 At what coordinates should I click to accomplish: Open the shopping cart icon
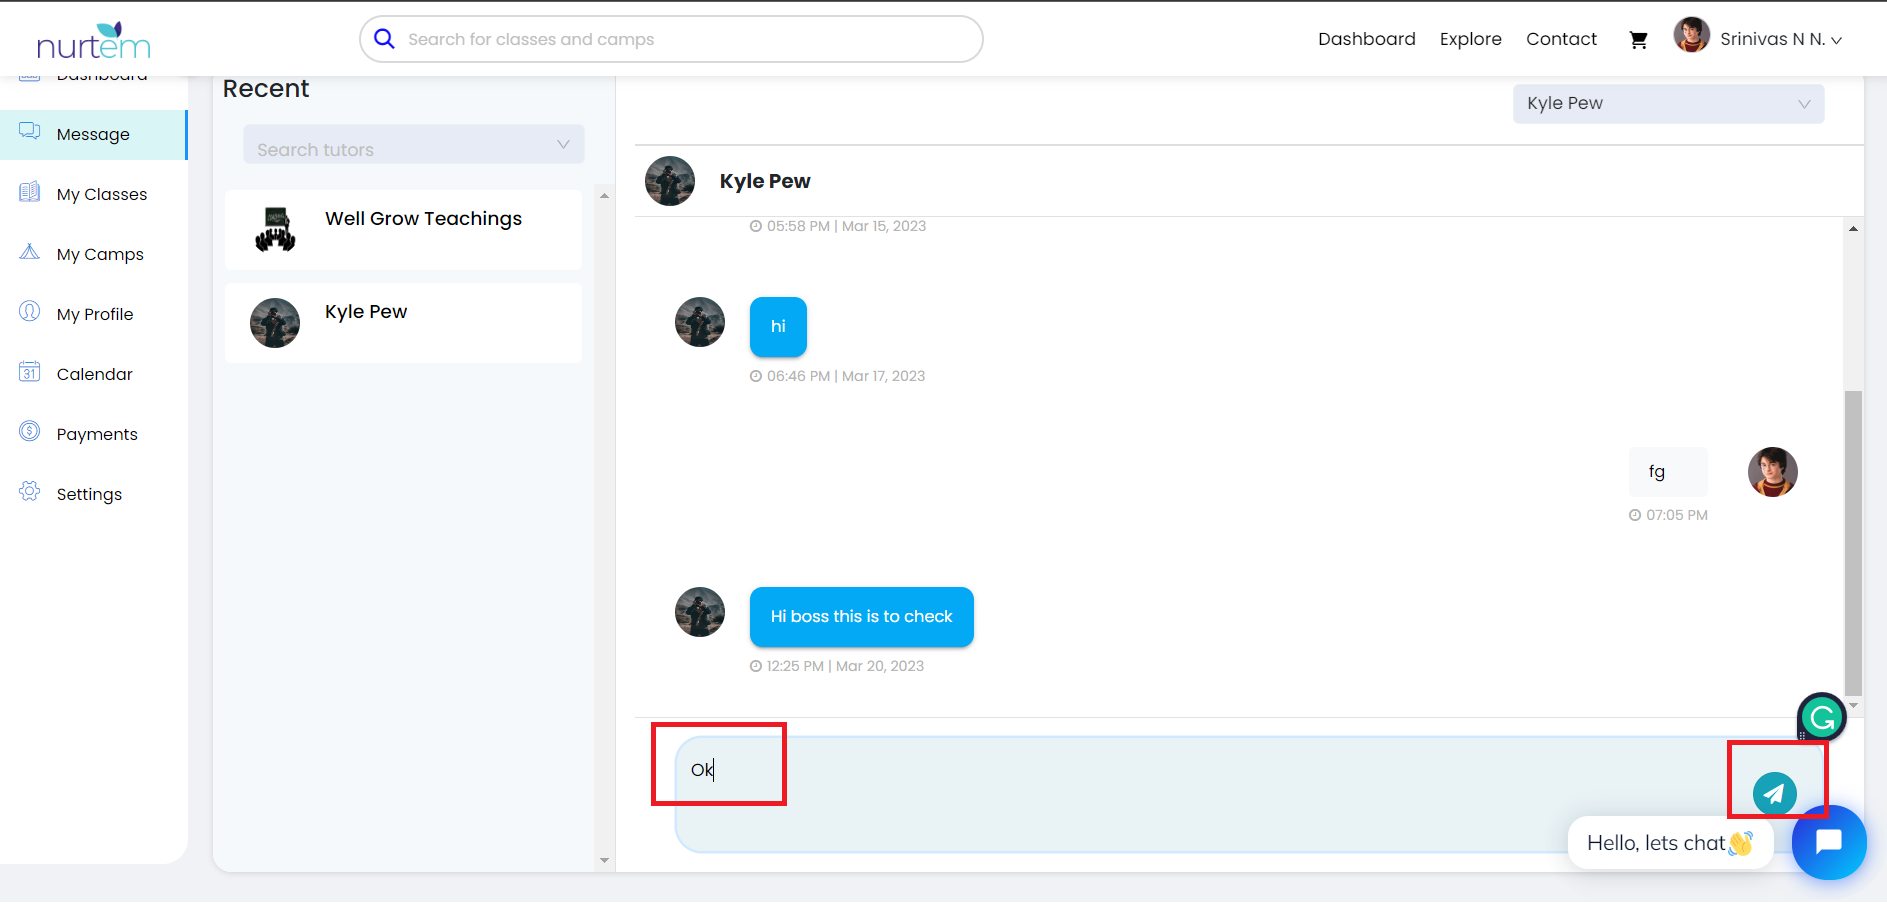coord(1638,40)
